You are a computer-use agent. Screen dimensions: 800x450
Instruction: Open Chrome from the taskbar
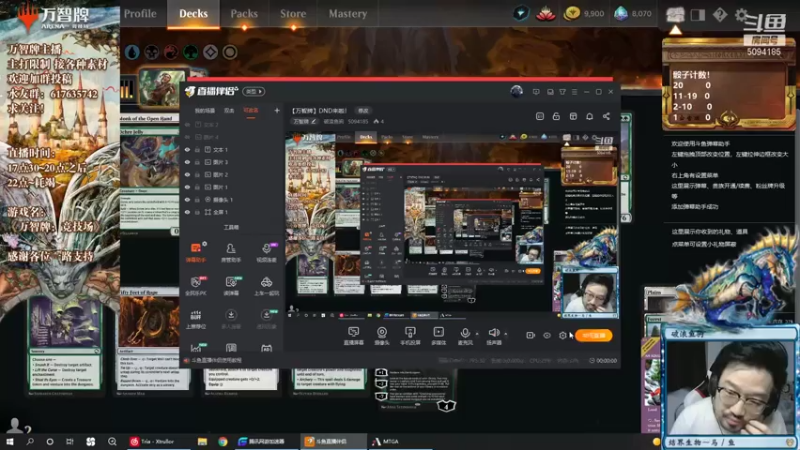pyautogui.click(x=222, y=441)
